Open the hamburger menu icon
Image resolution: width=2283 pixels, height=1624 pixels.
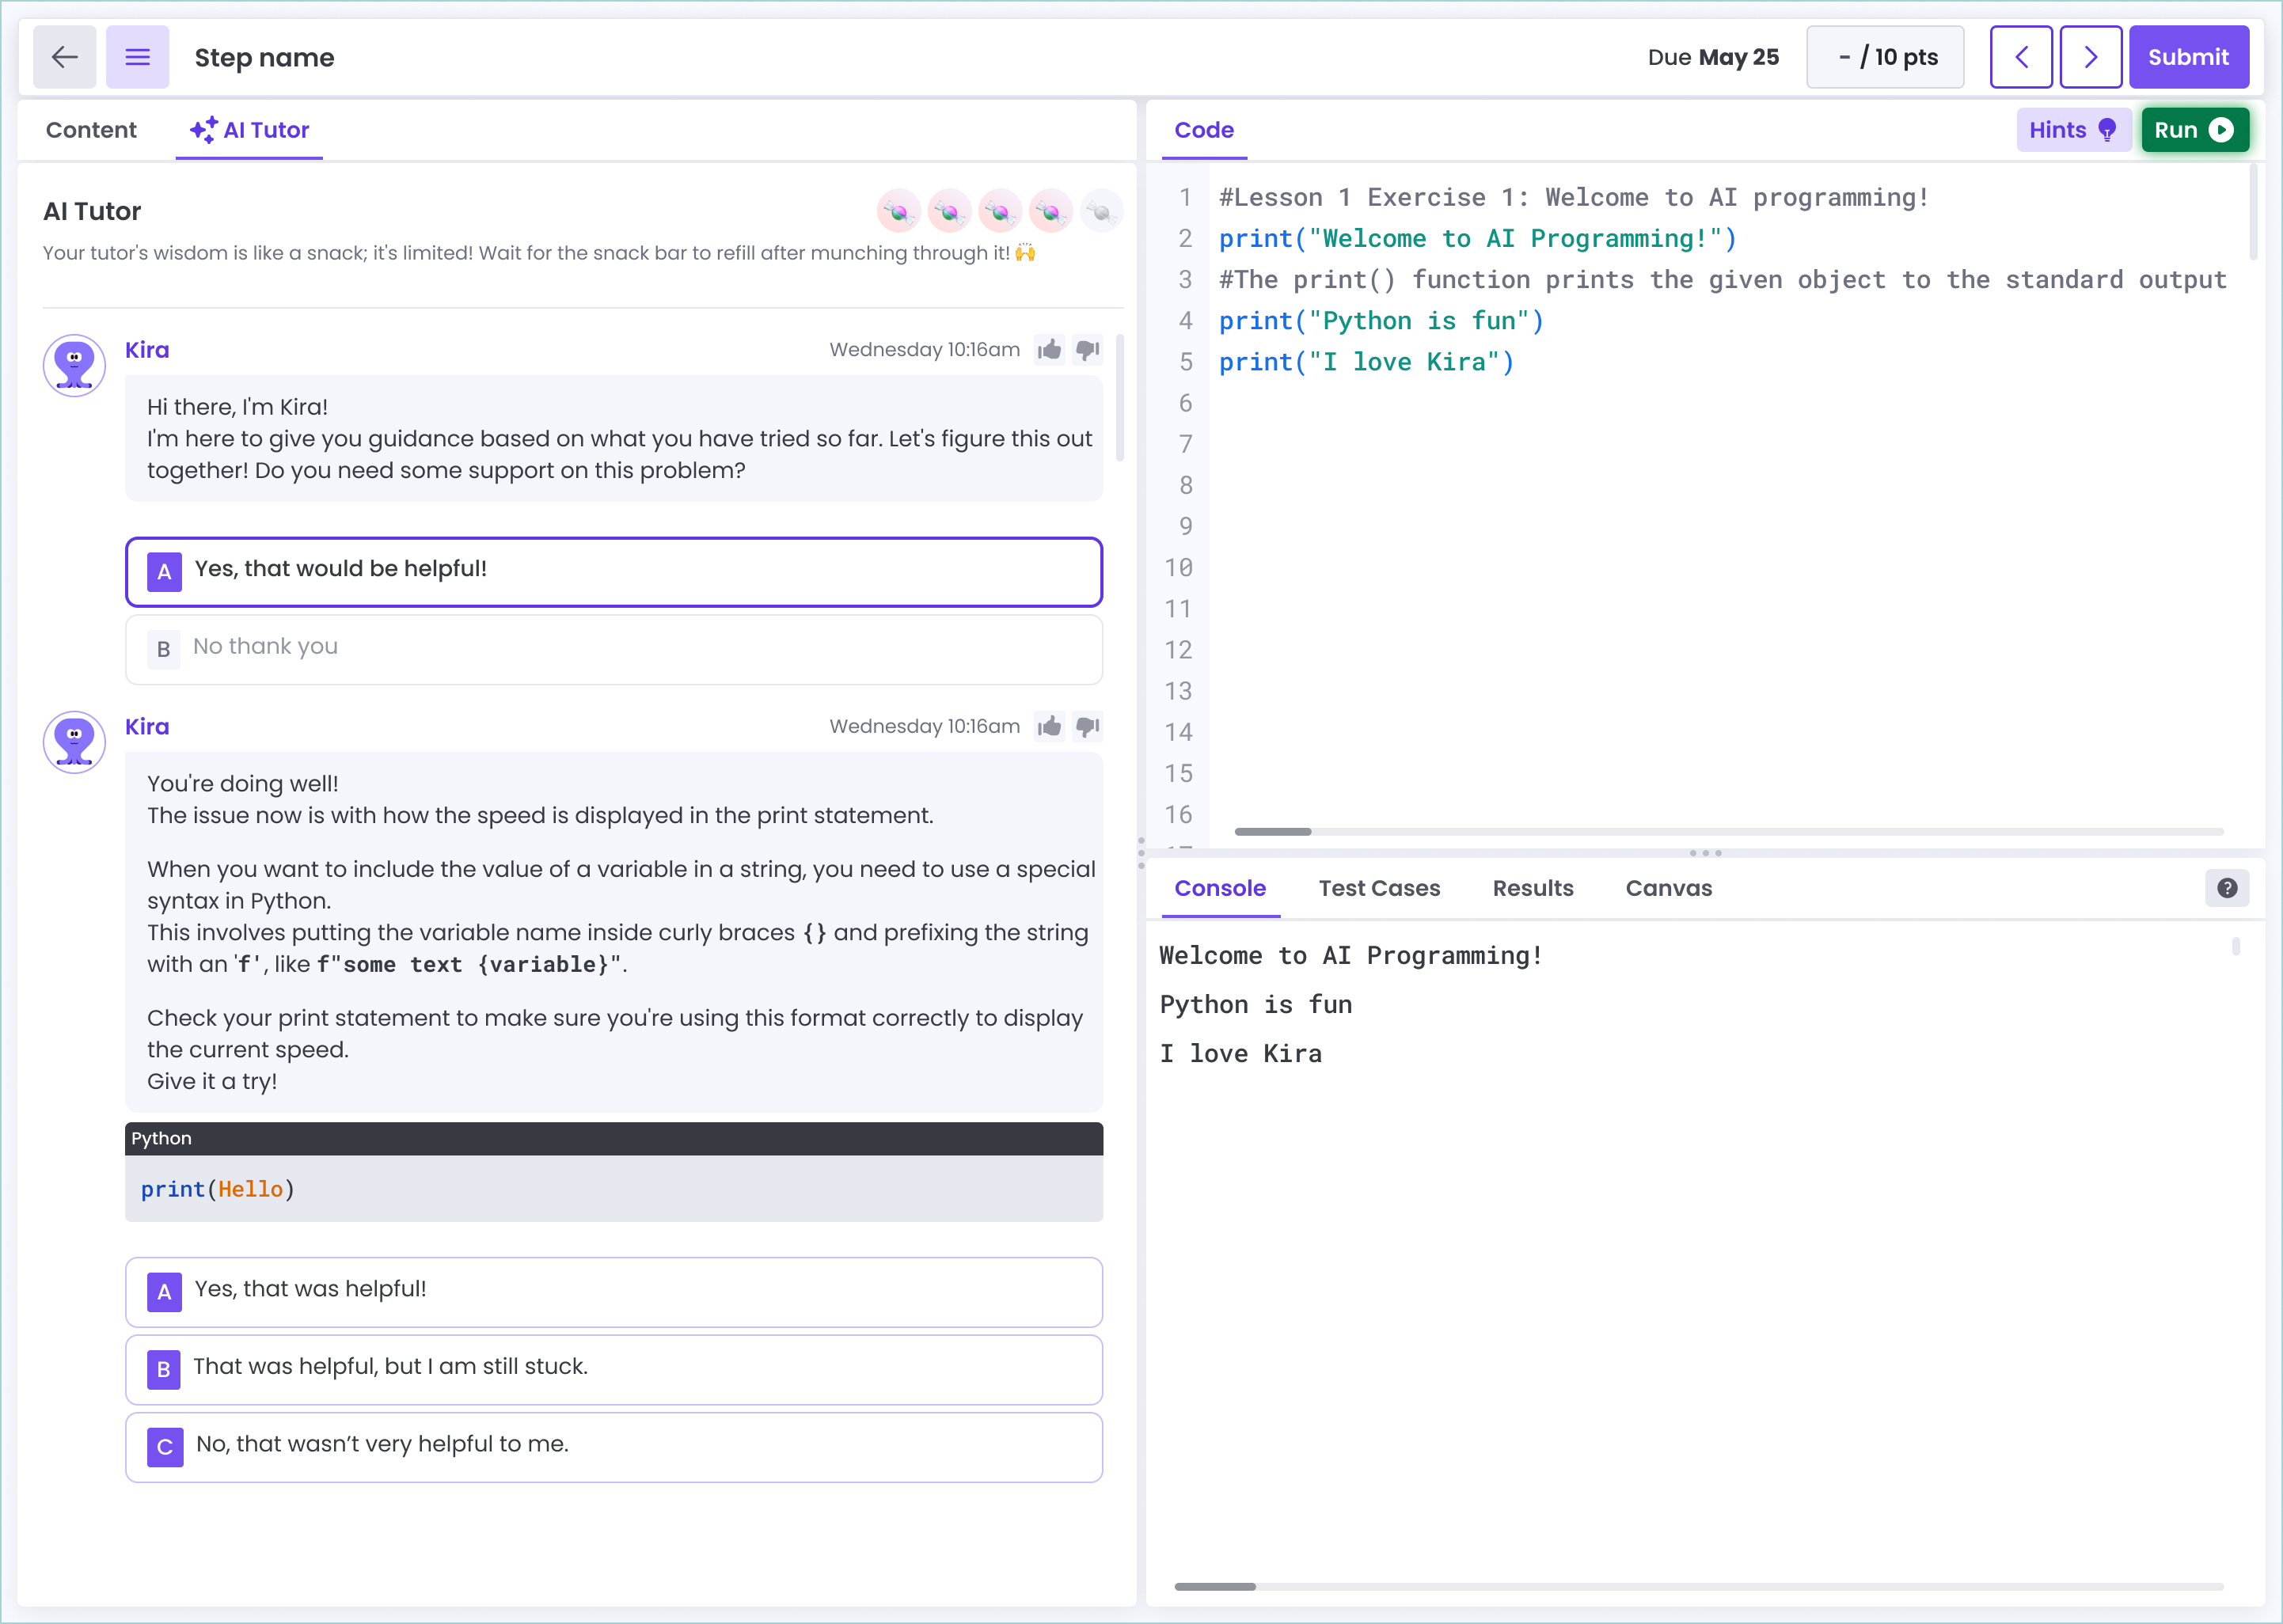137,57
